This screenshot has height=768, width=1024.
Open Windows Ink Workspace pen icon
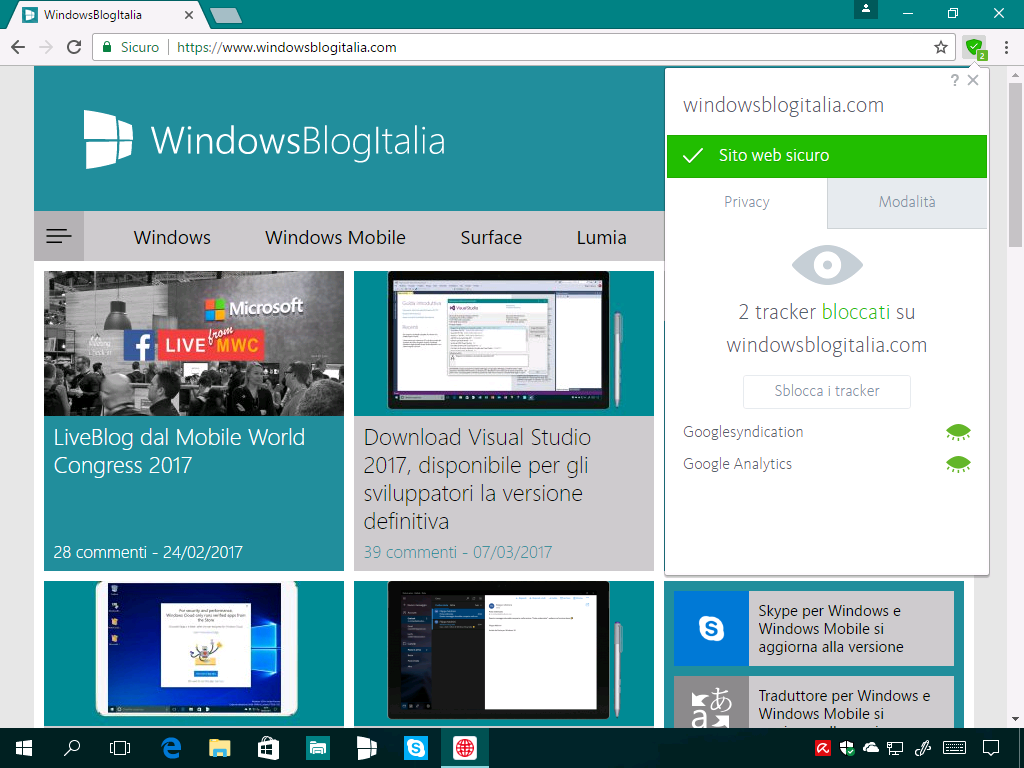923,748
